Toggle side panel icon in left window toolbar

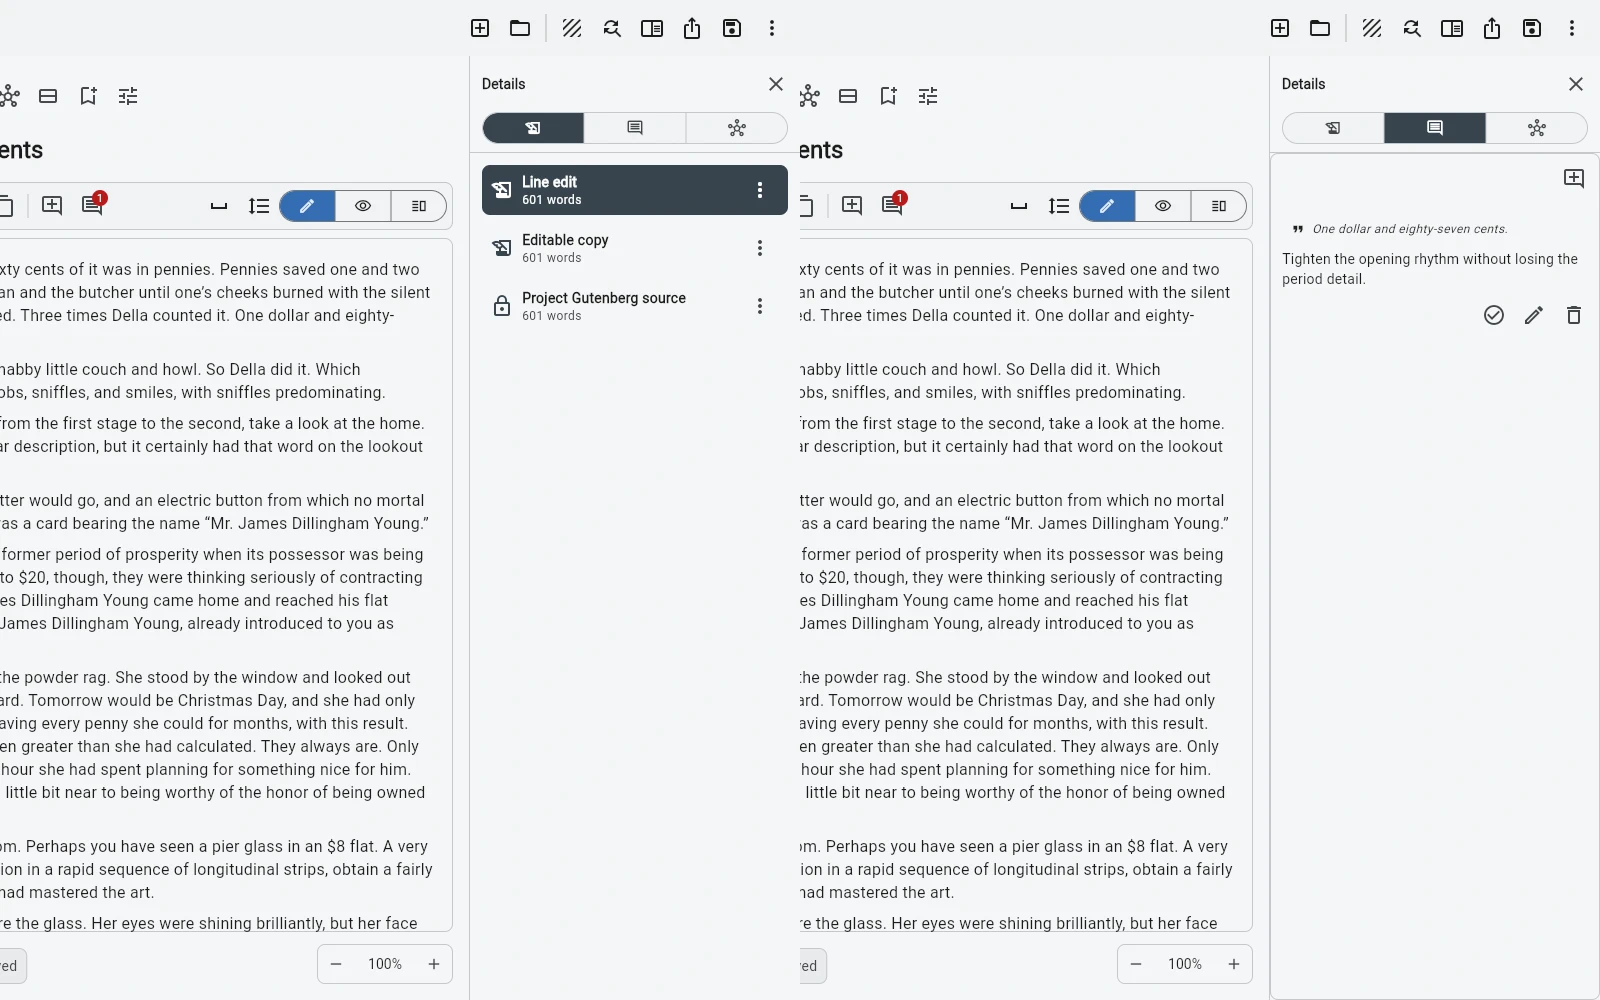coord(652,28)
